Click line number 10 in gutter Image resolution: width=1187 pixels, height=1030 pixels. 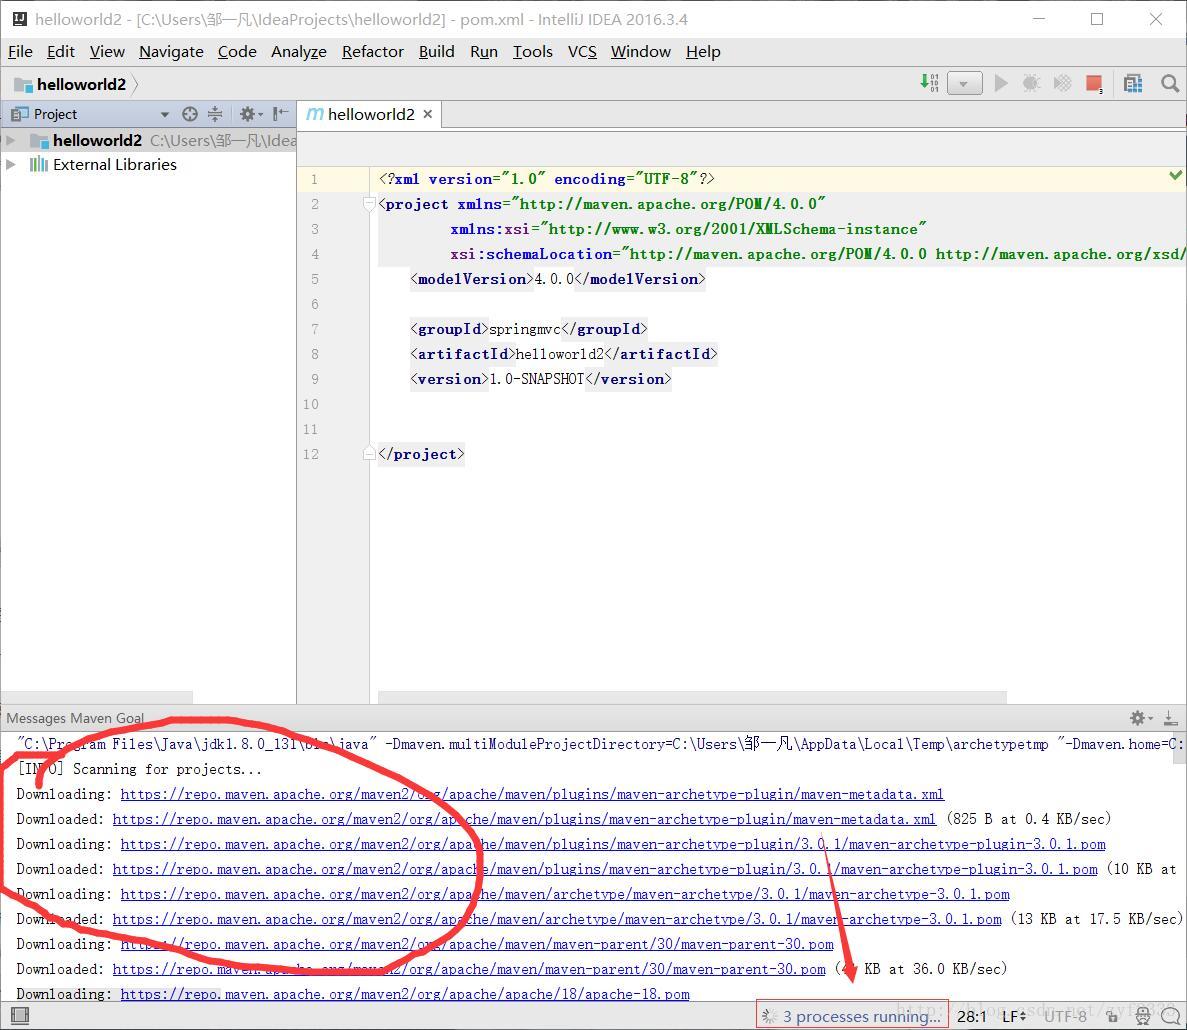pyautogui.click(x=310, y=404)
